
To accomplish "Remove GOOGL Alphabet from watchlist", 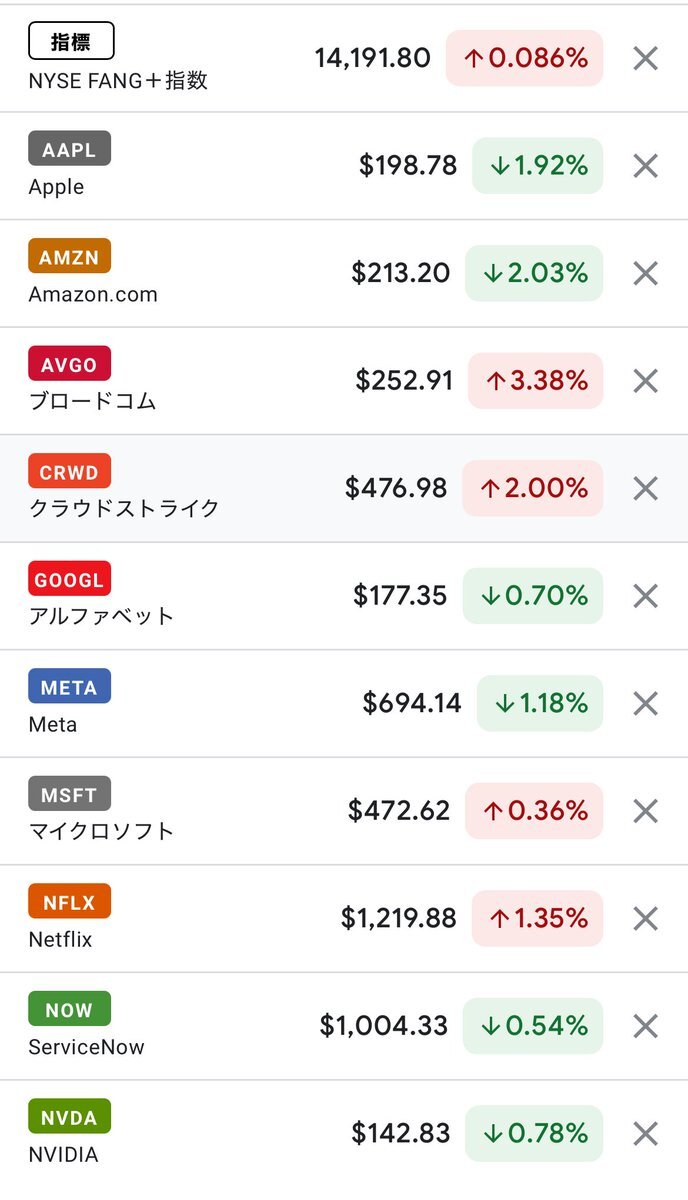I will [646, 596].
